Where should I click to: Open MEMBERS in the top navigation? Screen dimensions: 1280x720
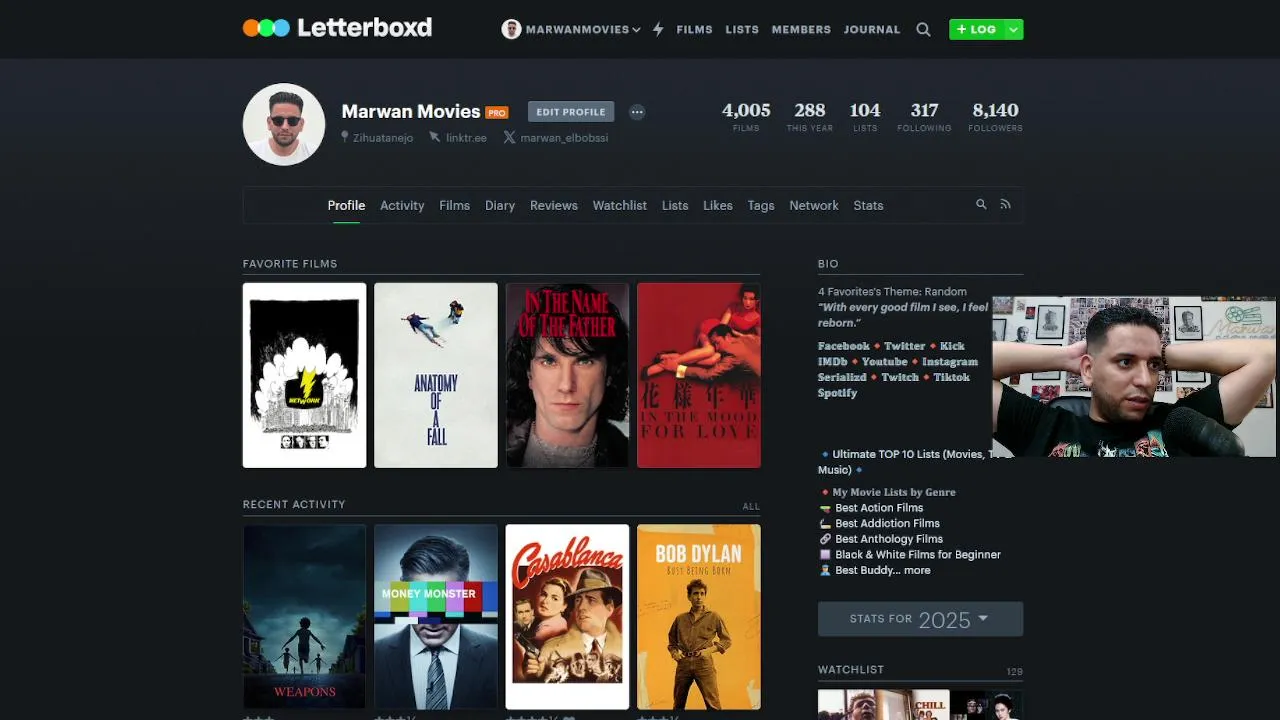pos(801,29)
